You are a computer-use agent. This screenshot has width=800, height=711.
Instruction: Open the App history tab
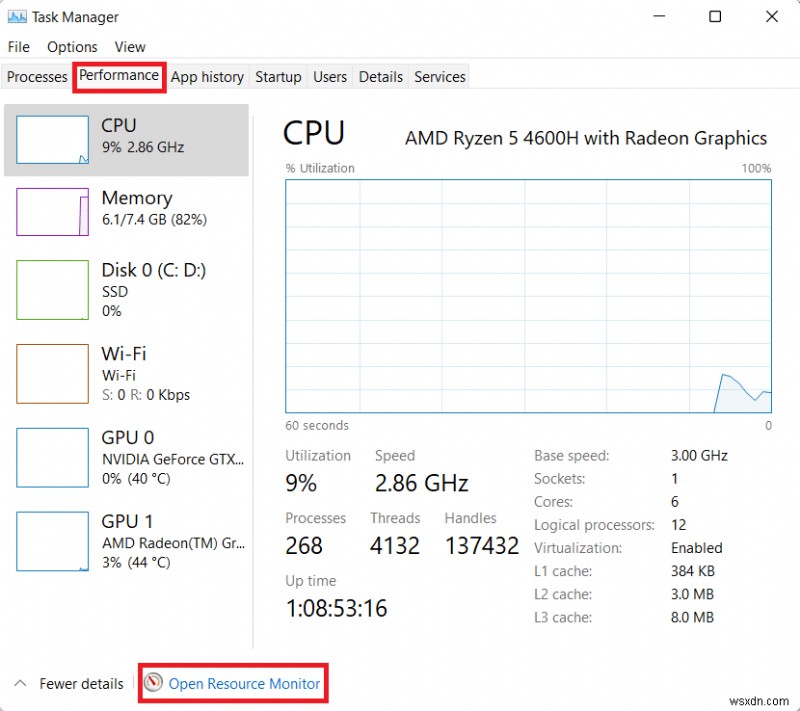pos(207,76)
